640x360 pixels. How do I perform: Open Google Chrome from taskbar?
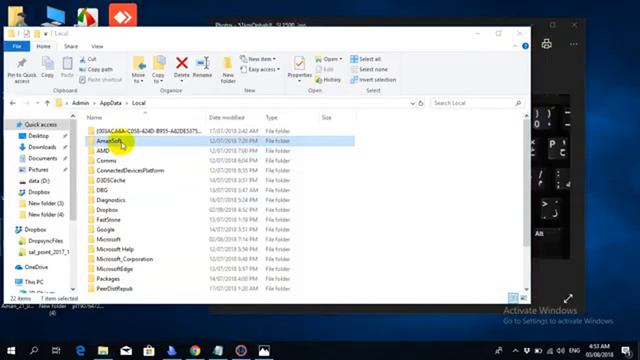pyautogui.click(x=195, y=351)
